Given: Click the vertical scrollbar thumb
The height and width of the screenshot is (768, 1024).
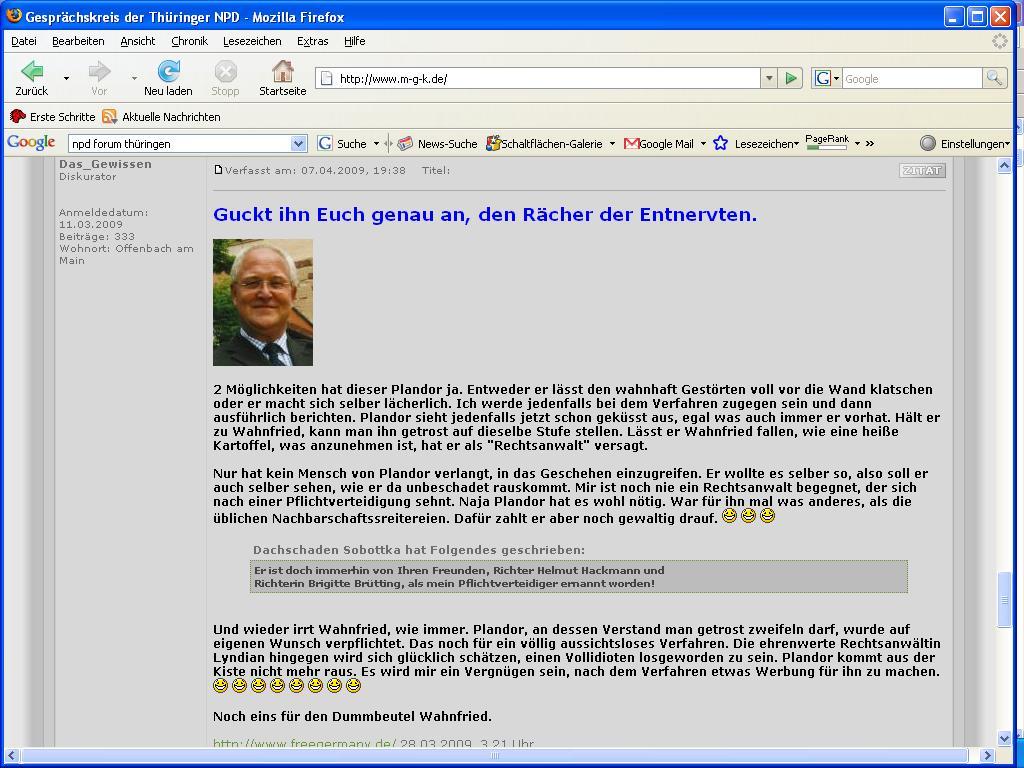Looking at the screenshot, I should 1005,598.
